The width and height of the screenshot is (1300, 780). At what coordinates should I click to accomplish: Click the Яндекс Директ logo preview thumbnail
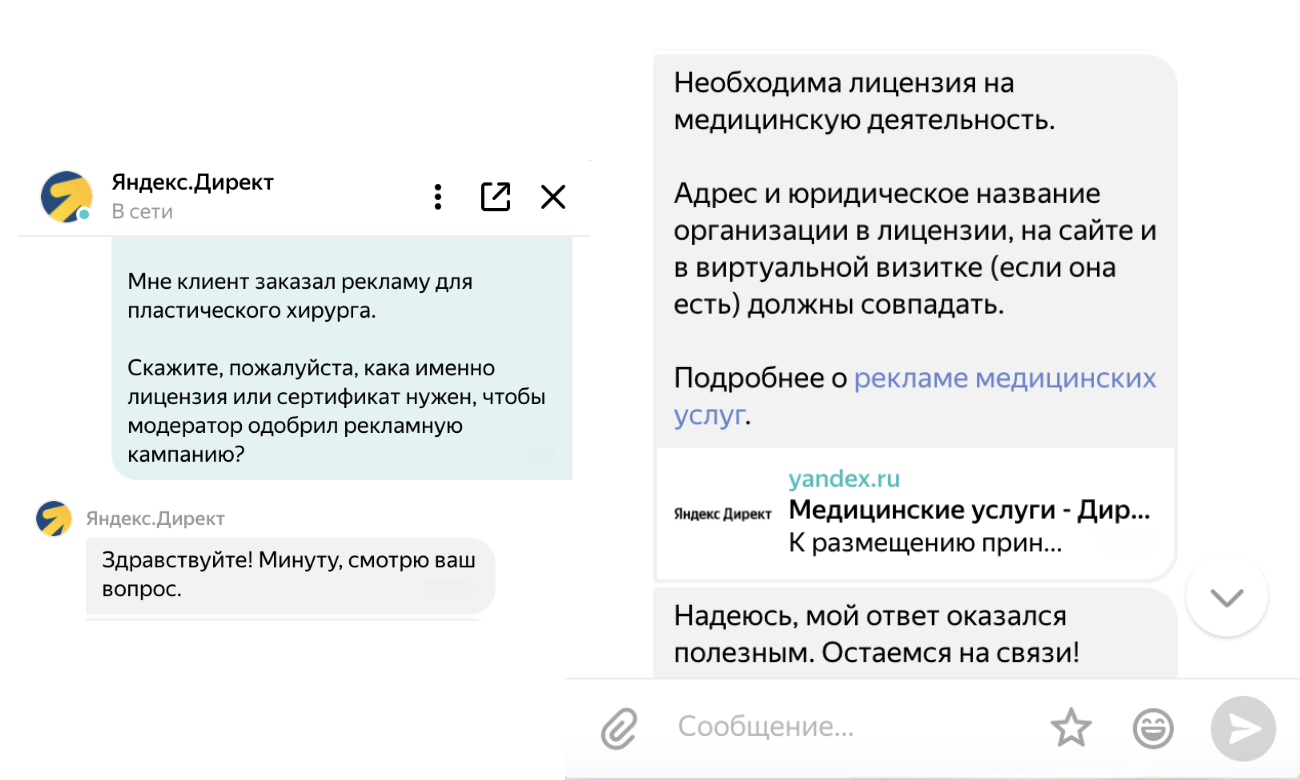(x=722, y=513)
